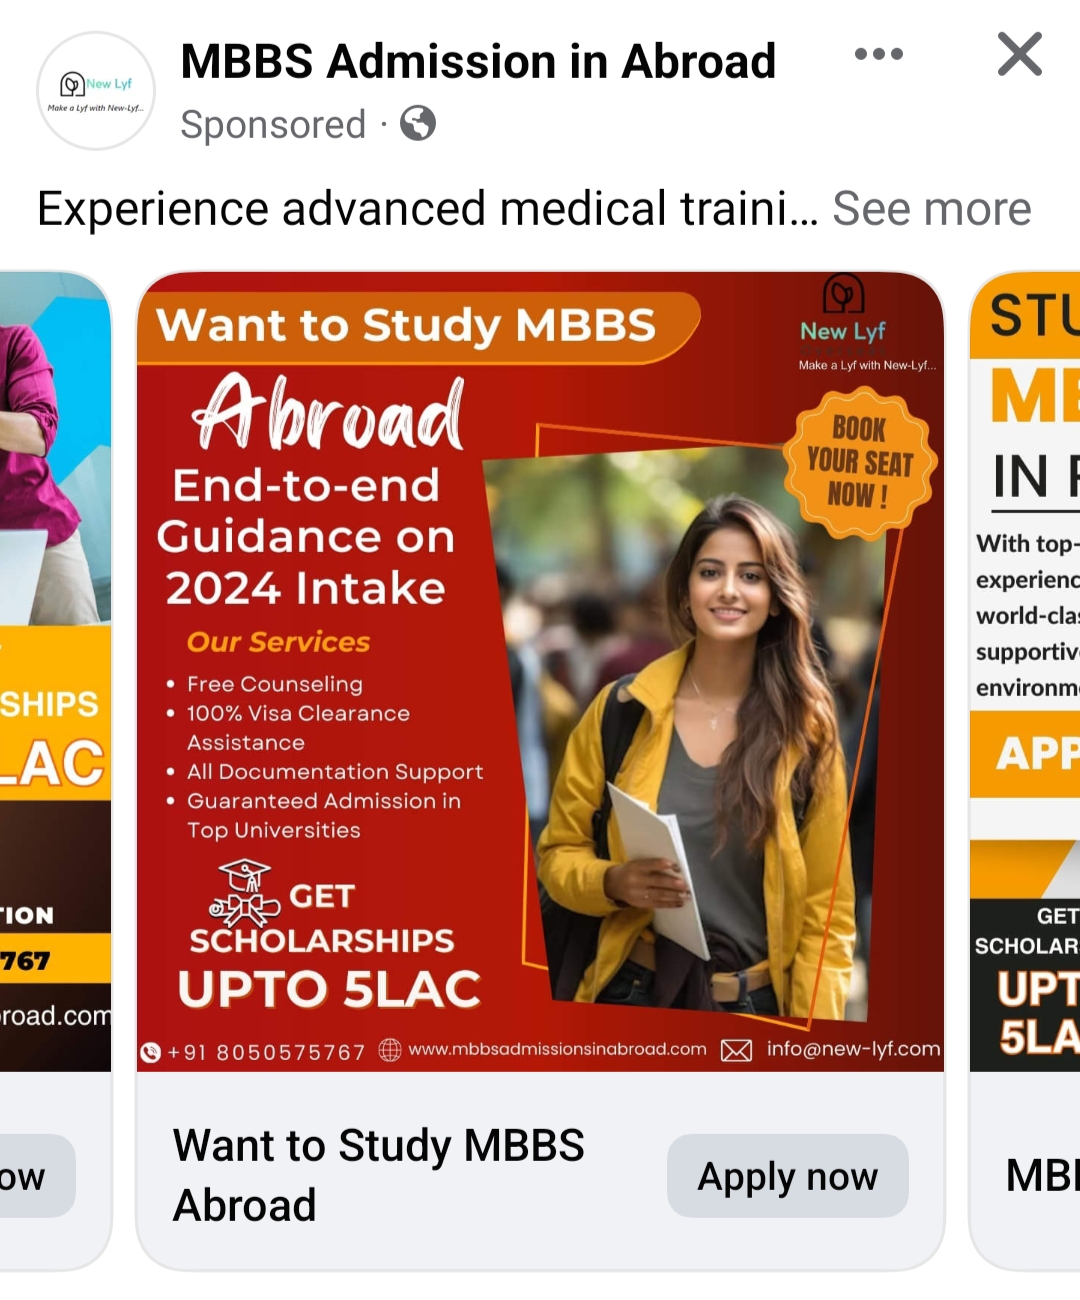Click the globe public audience icon
This screenshot has width=1080, height=1300.
[418, 123]
